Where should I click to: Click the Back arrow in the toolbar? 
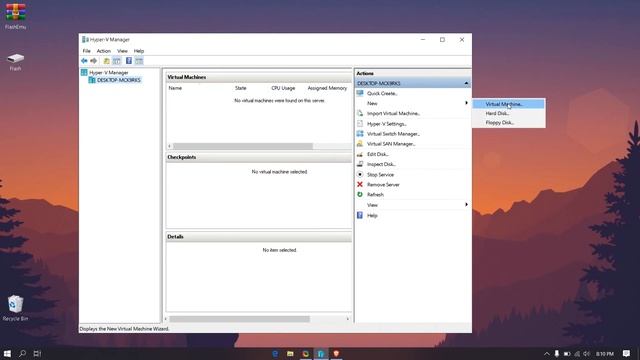(x=84, y=61)
